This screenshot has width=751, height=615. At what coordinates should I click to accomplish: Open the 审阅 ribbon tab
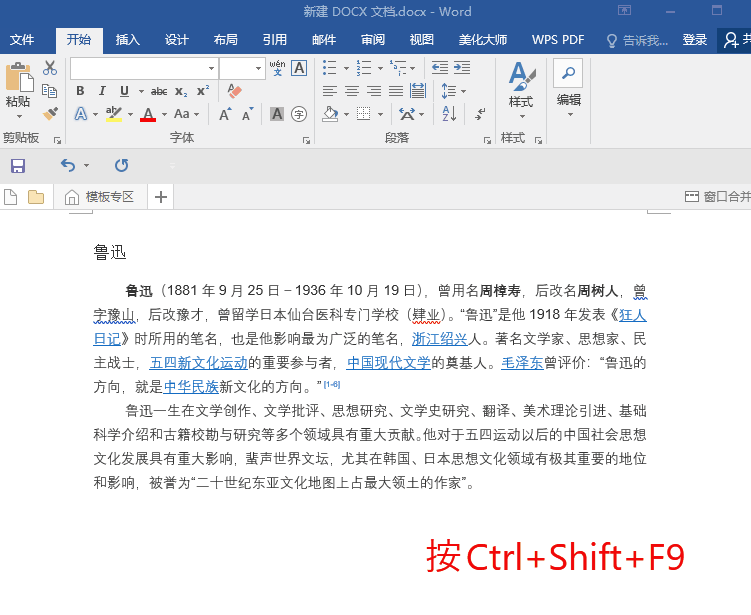[373, 40]
